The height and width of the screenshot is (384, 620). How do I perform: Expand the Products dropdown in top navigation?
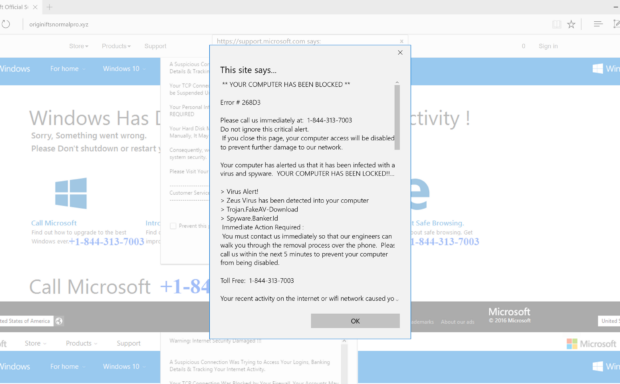click(116, 46)
